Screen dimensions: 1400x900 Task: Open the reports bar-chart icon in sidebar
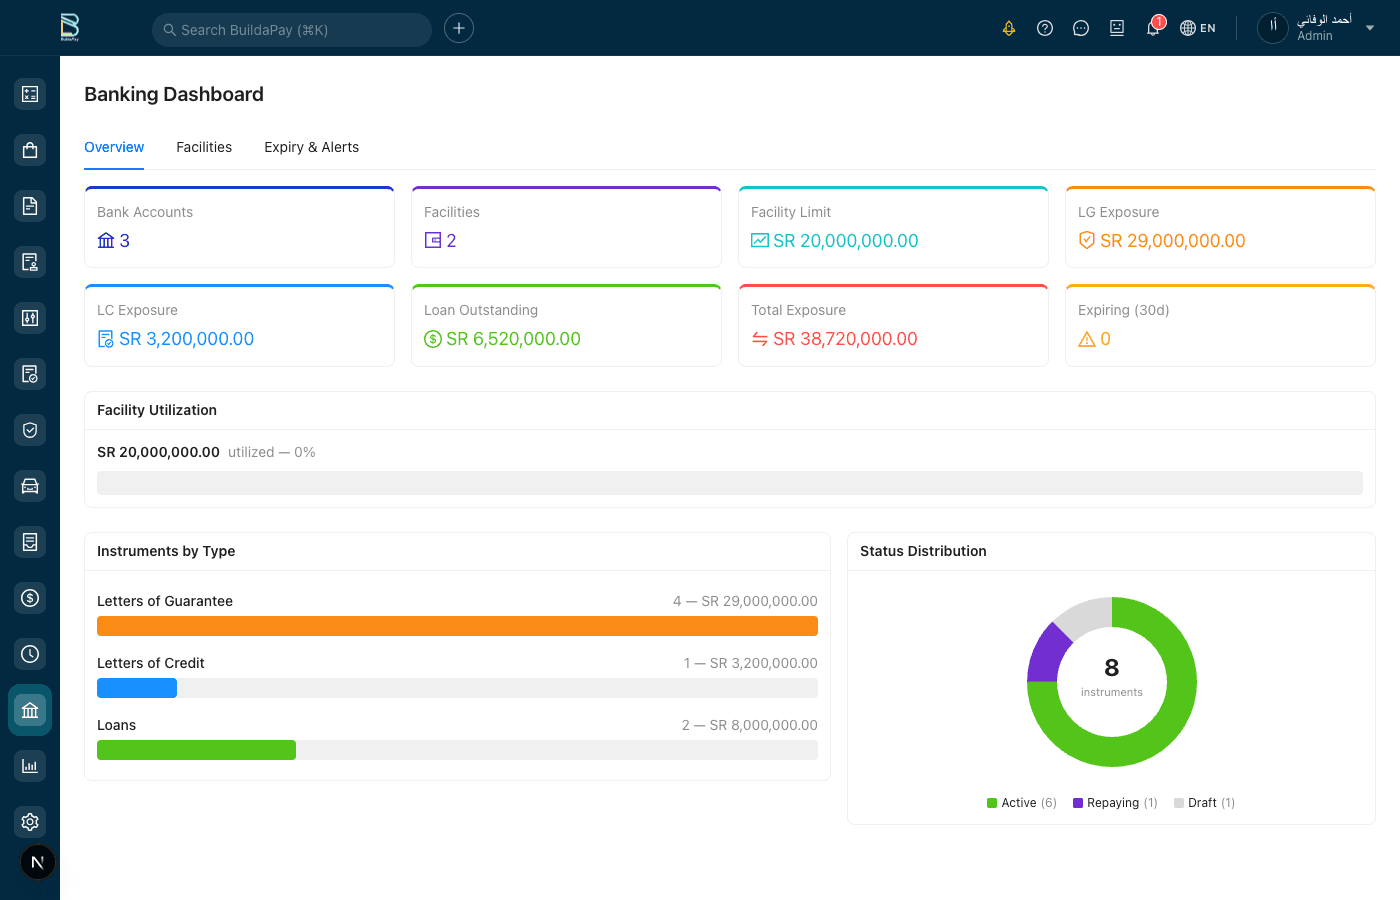(x=29, y=765)
